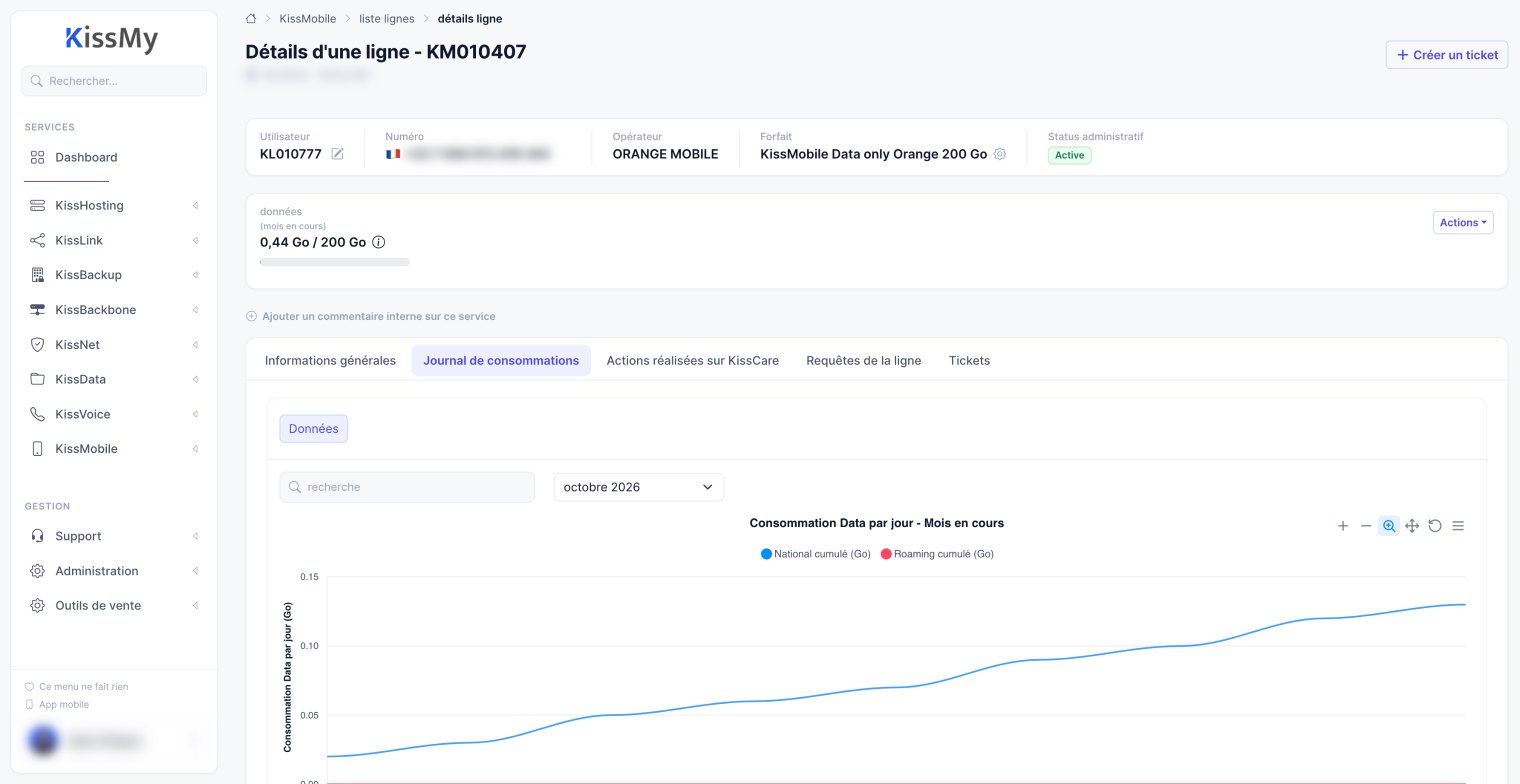Image resolution: width=1520 pixels, height=784 pixels.
Task: Select the Données filter button
Action: 313,429
